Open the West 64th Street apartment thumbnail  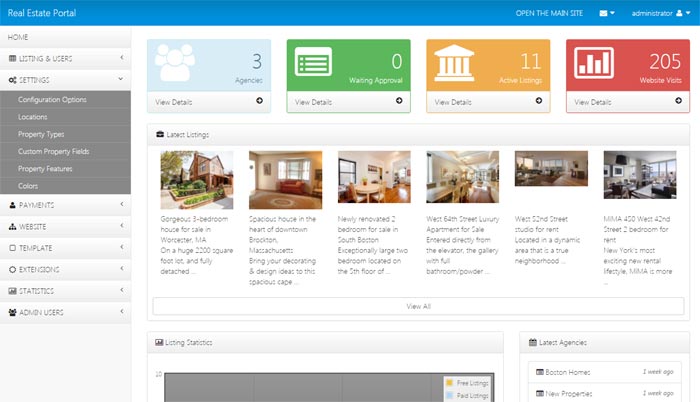[462, 177]
